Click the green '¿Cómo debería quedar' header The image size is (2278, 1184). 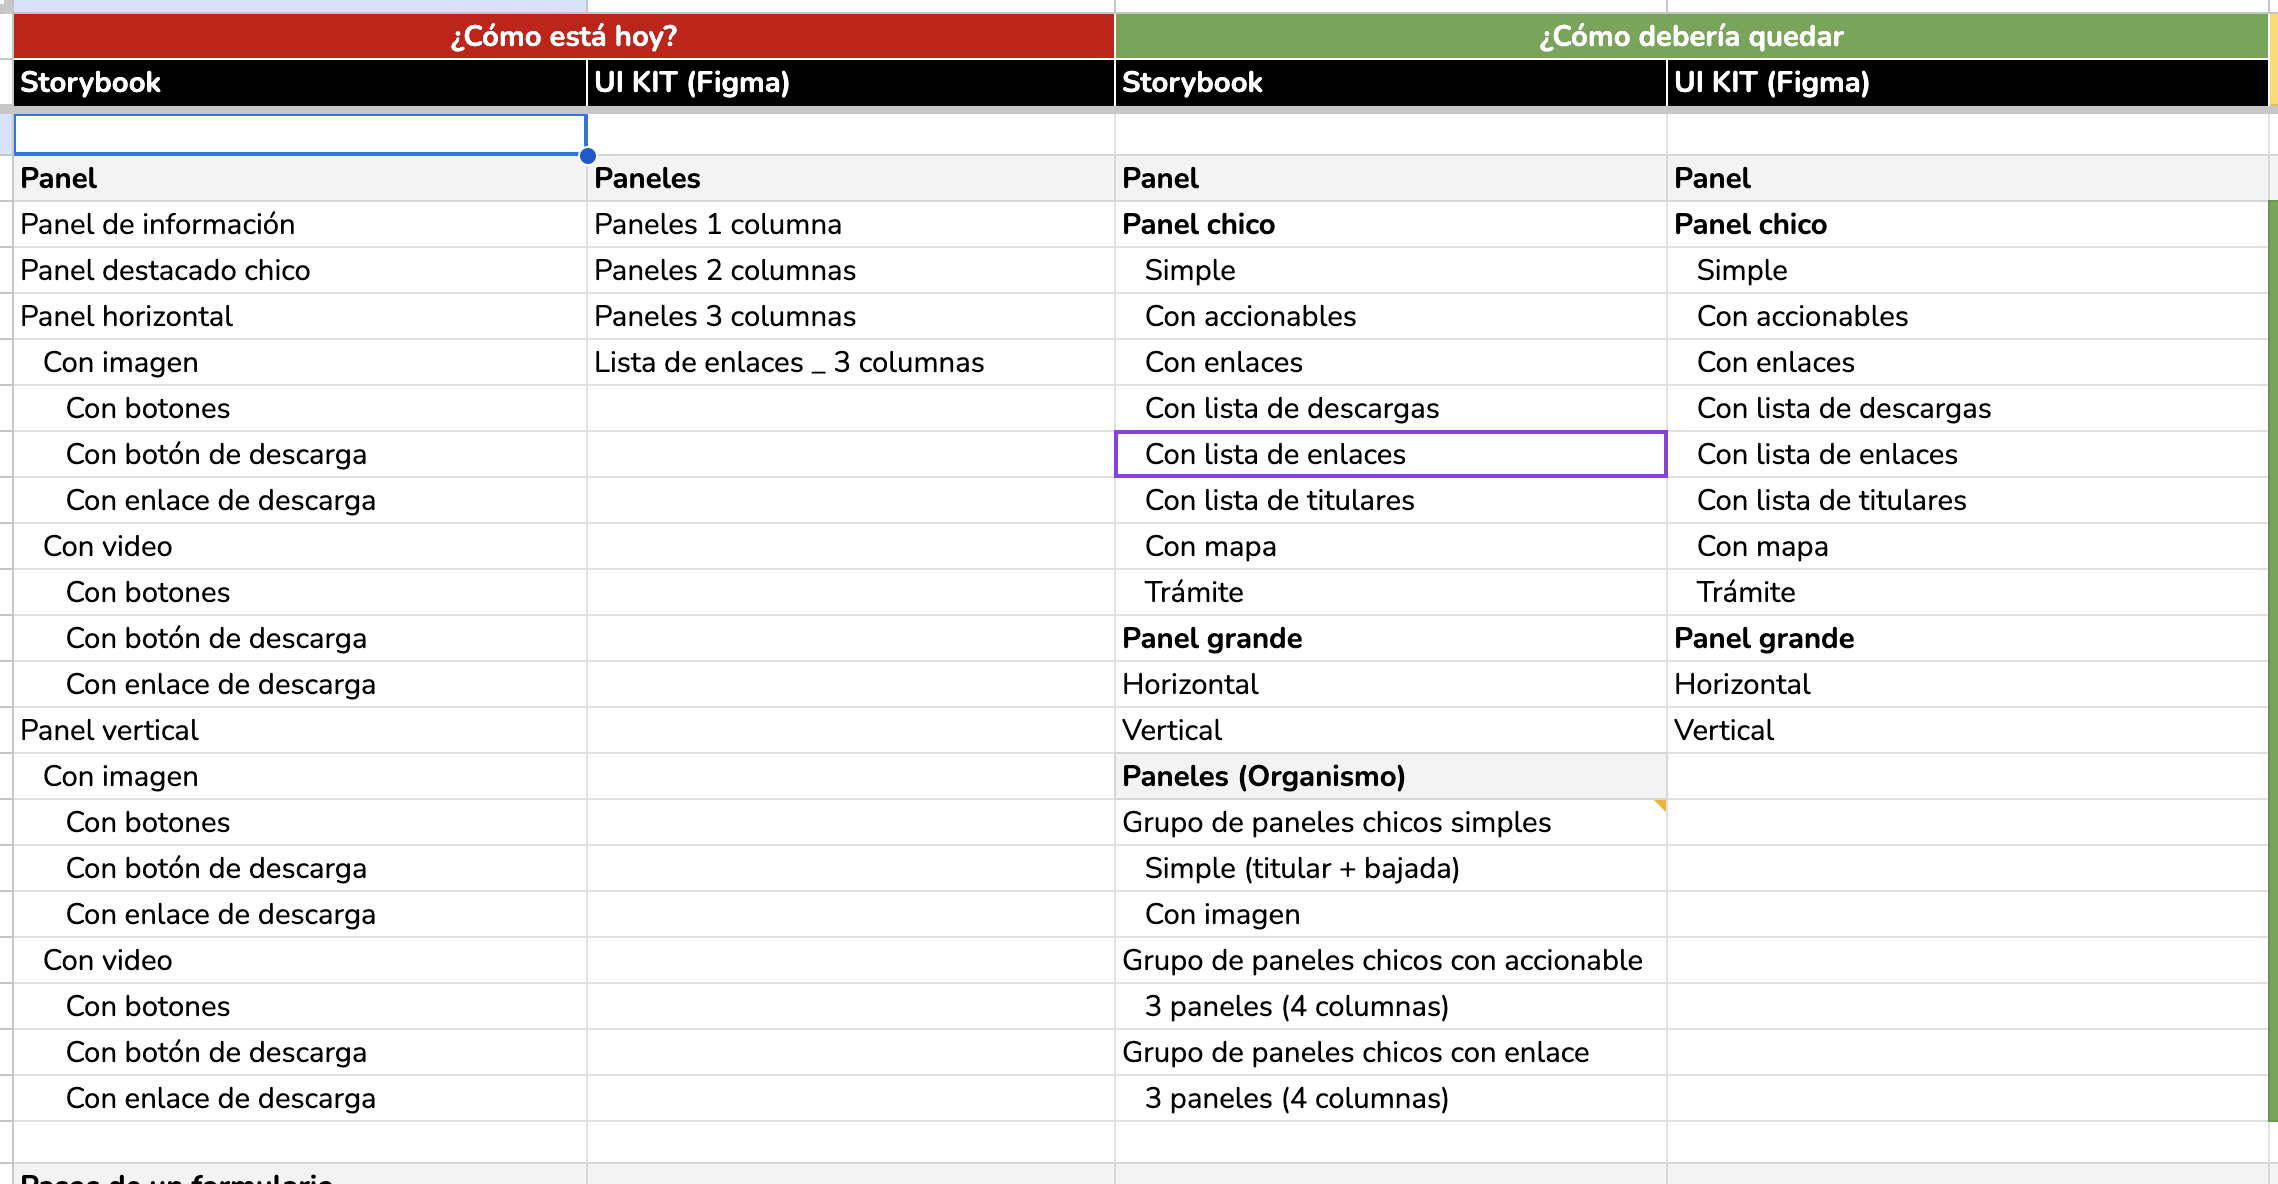pyautogui.click(x=1690, y=36)
